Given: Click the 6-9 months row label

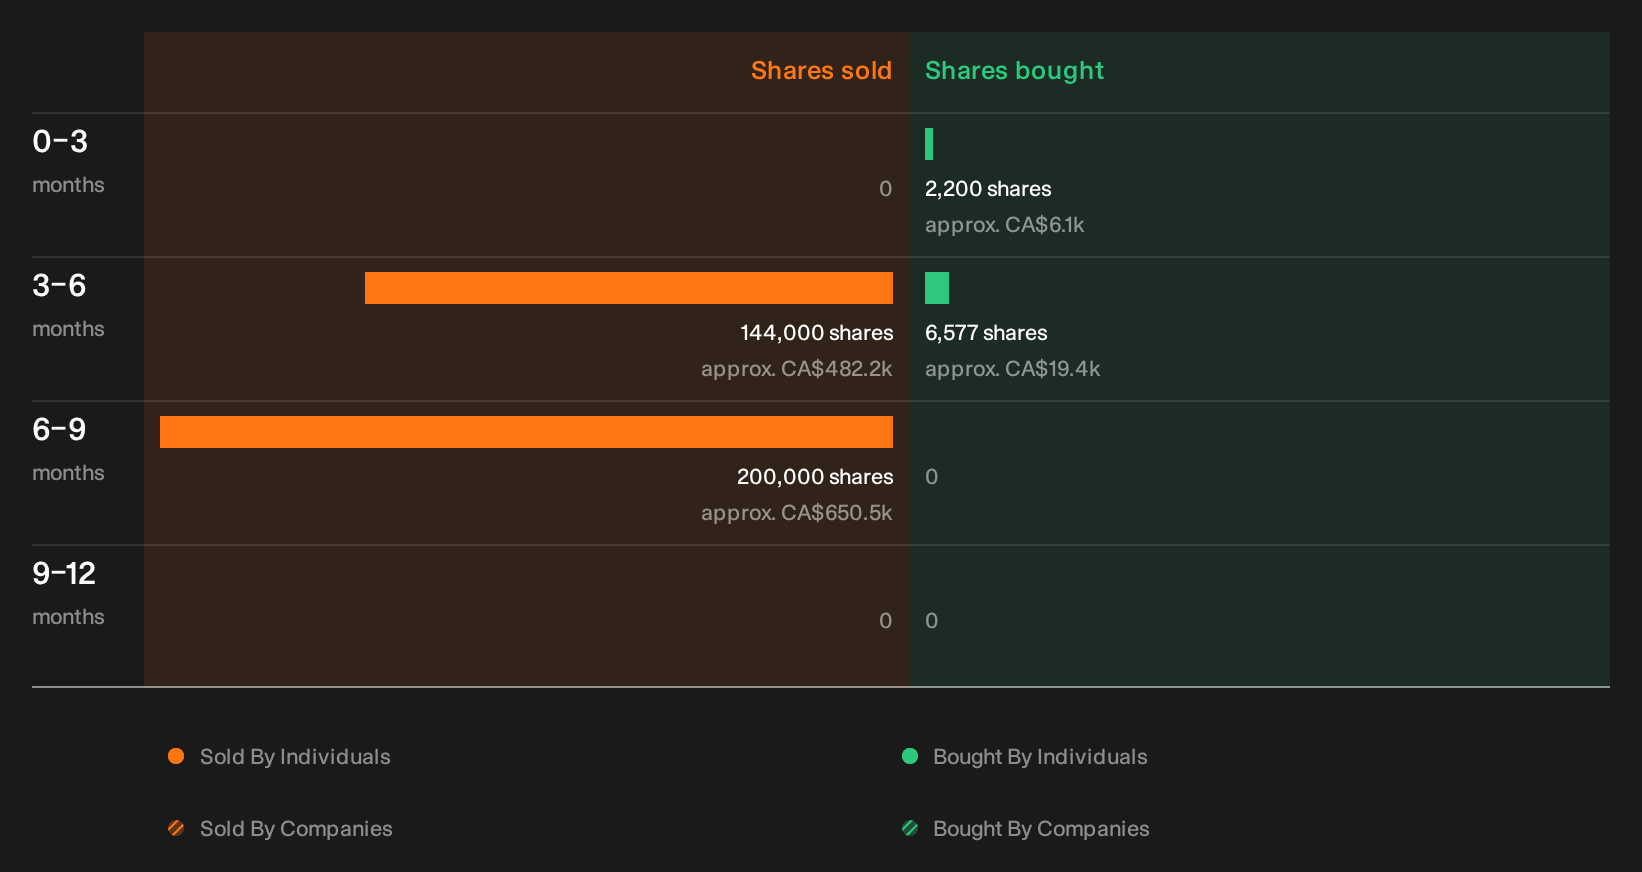Looking at the screenshot, I should (x=68, y=448).
